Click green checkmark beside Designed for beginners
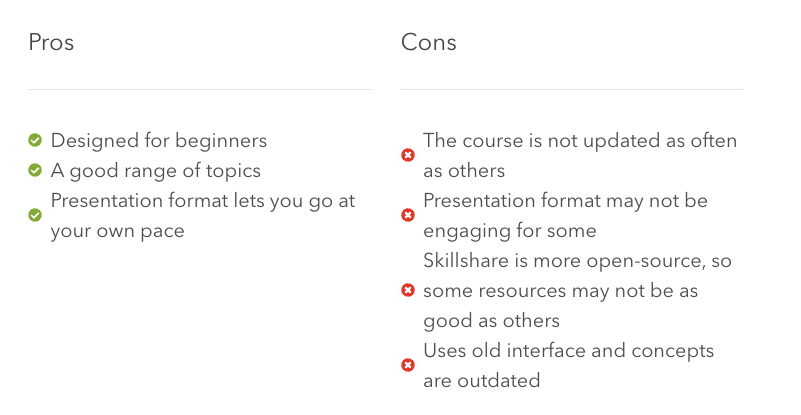 point(35,140)
